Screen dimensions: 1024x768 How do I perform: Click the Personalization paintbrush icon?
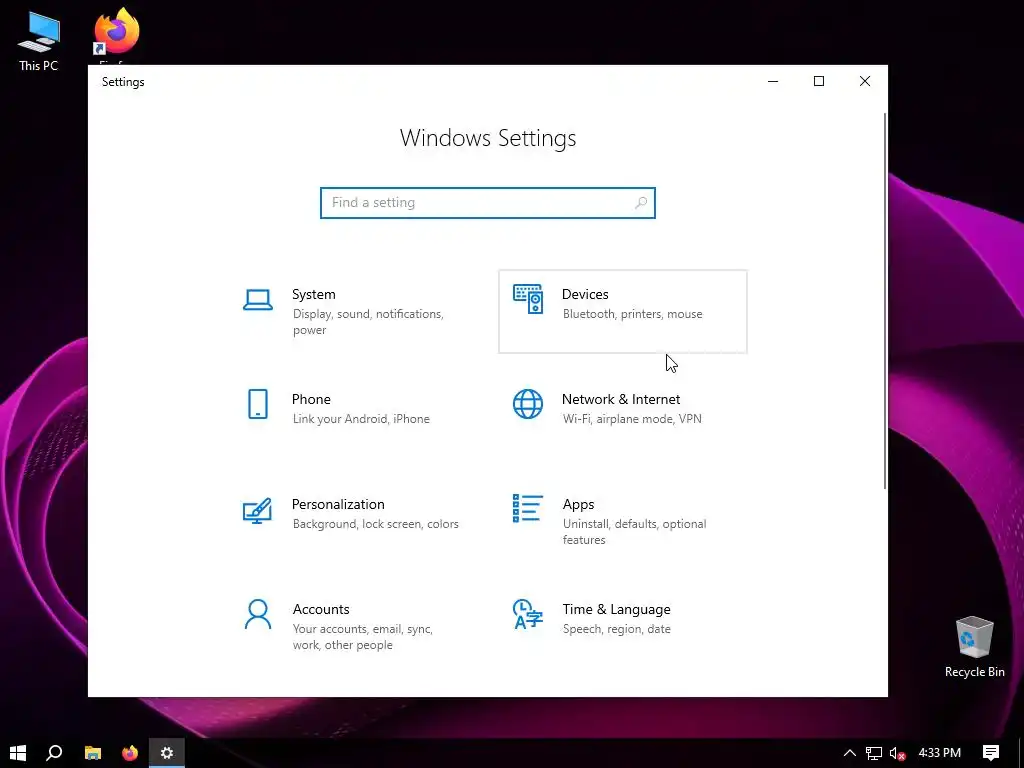pos(257,511)
